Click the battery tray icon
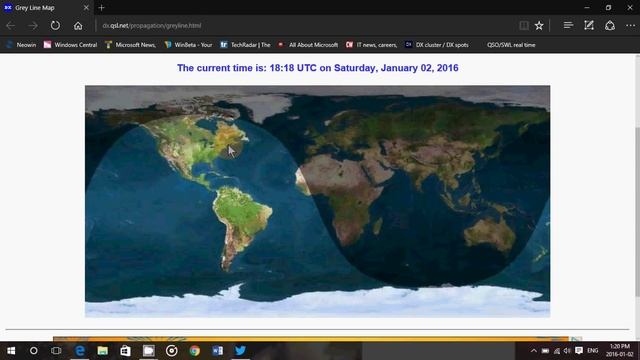Screen dimensions: 640x360 [x=545, y=351]
